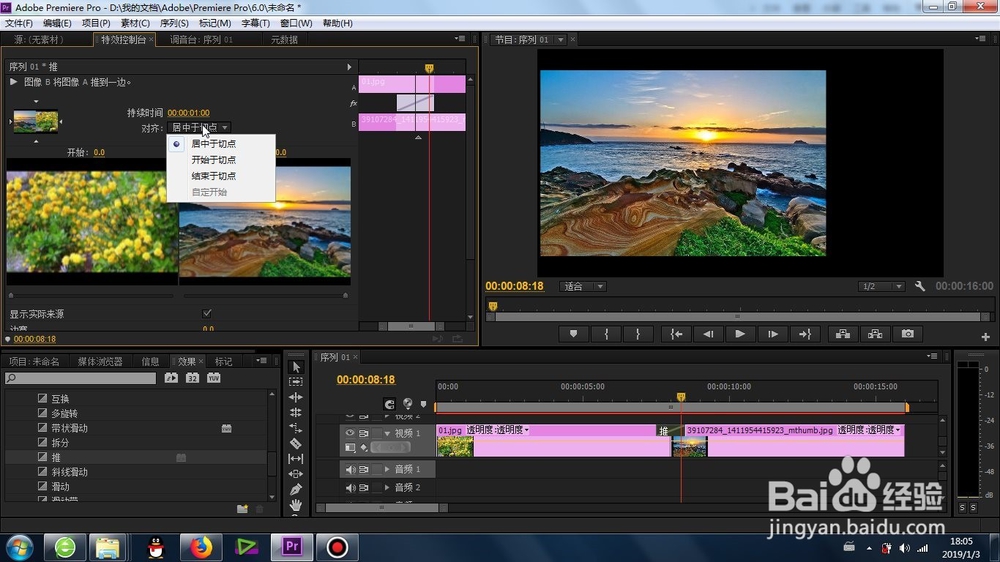This screenshot has height=562, width=1000.
Task: Click the timeline Add Marker icon
Action: click(423, 404)
